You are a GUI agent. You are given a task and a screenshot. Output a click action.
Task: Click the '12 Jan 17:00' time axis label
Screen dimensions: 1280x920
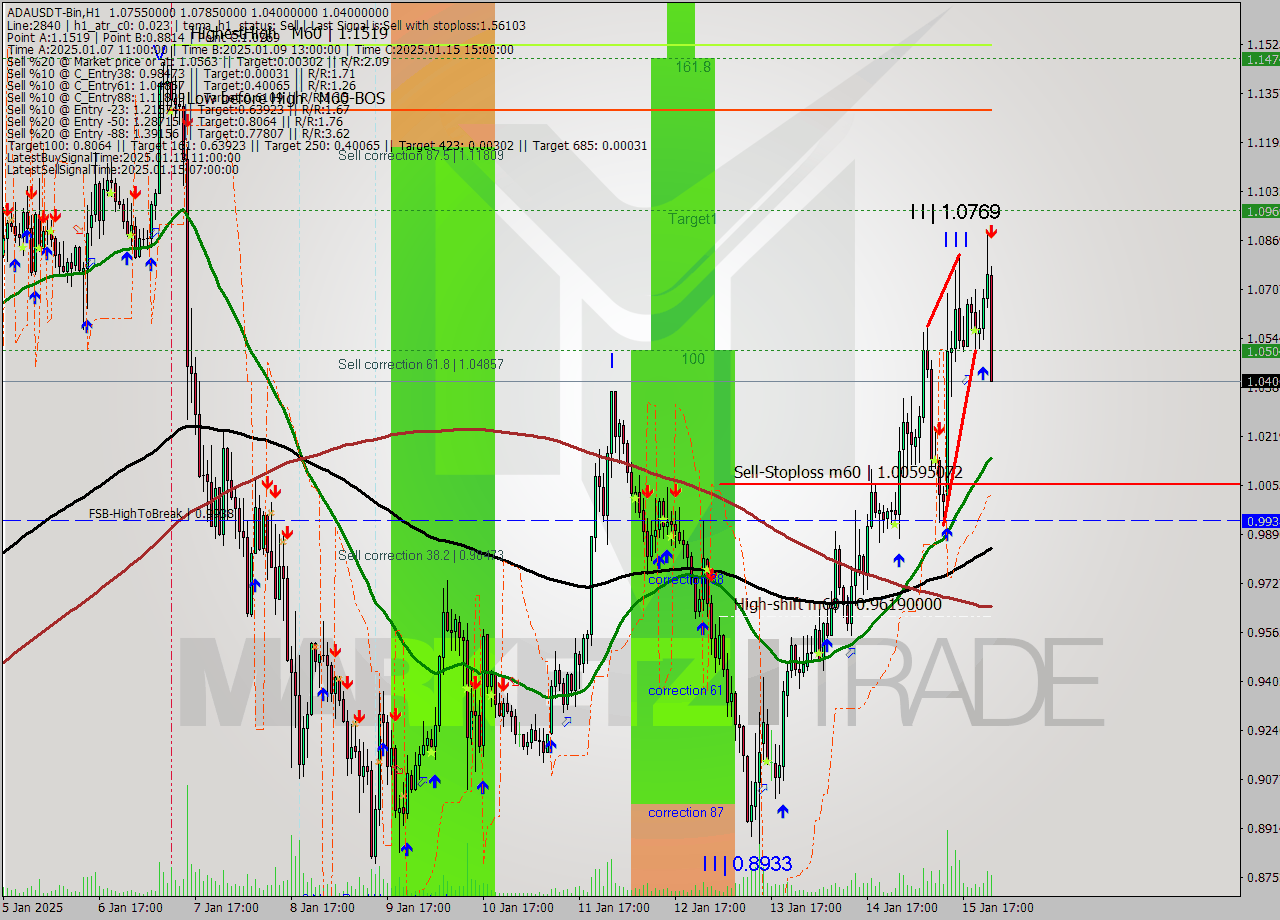(709, 908)
